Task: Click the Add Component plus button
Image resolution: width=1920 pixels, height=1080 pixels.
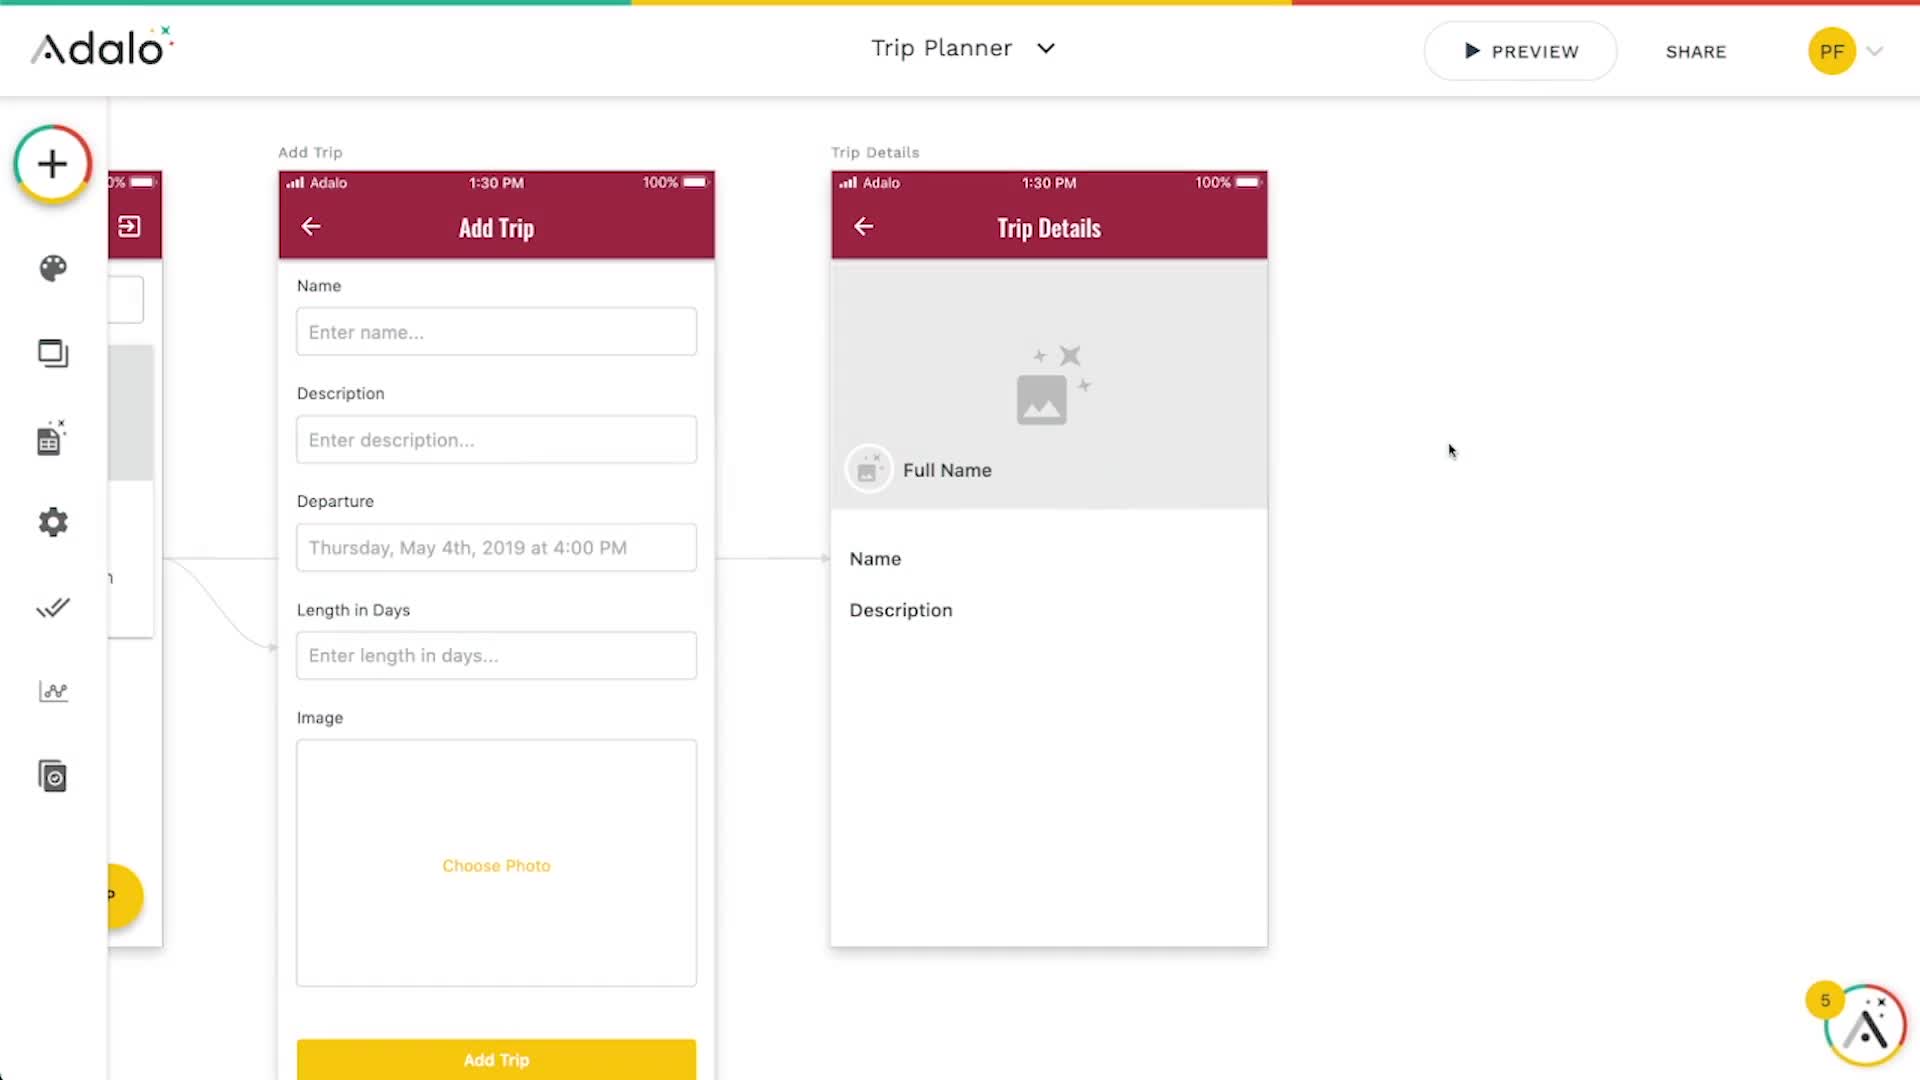Action: pos(52,164)
